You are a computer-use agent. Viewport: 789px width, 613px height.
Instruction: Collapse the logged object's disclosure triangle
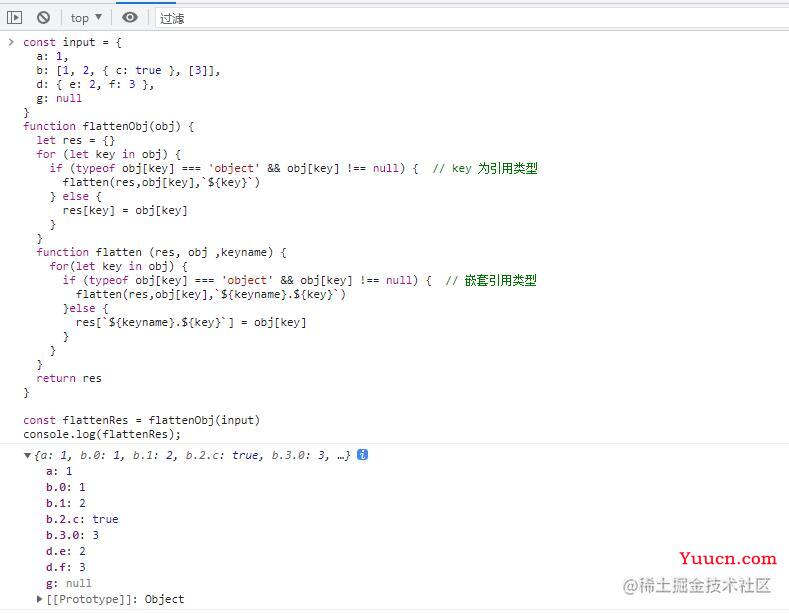point(28,455)
